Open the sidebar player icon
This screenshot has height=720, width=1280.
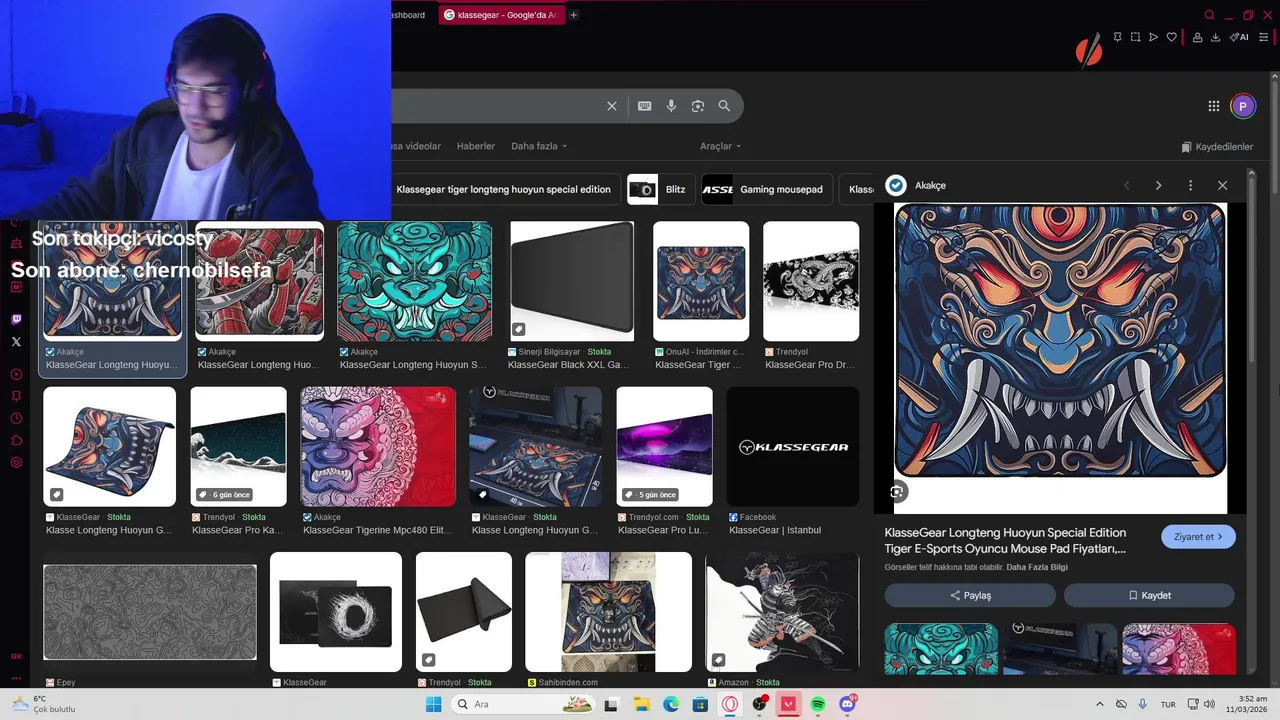pos(16,374)
